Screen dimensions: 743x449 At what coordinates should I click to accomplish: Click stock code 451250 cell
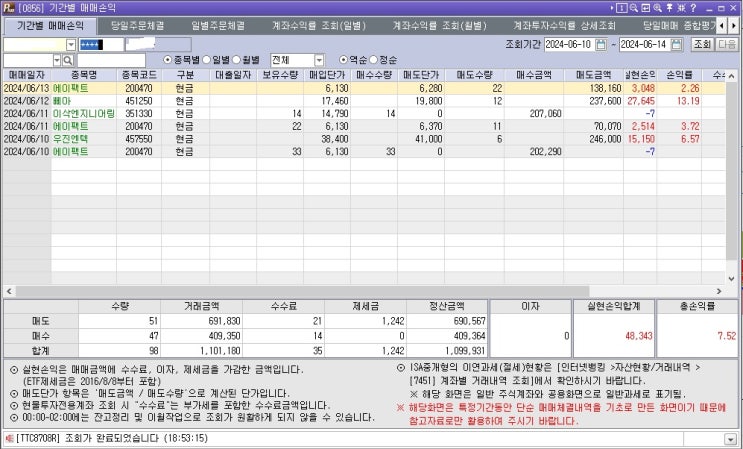tap(139, 101)
